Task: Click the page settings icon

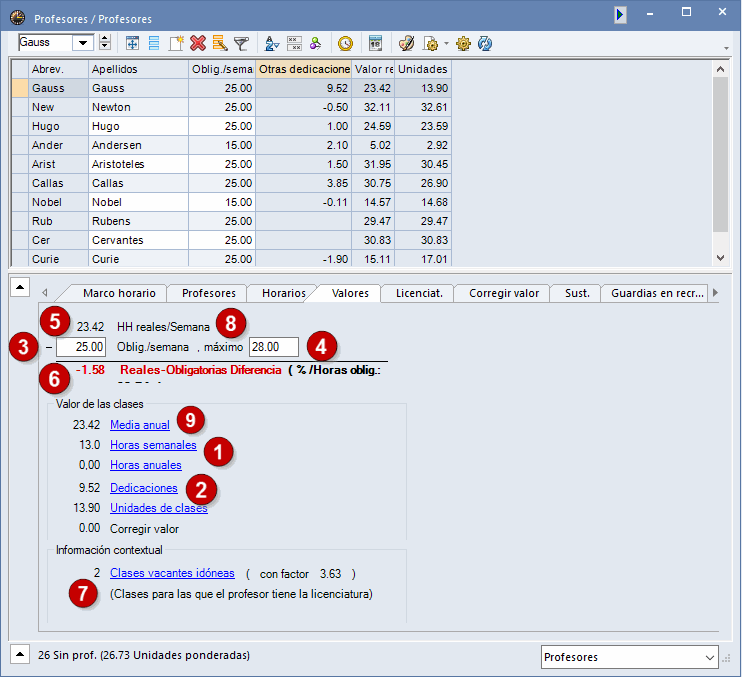Action: tap(431, 44)
